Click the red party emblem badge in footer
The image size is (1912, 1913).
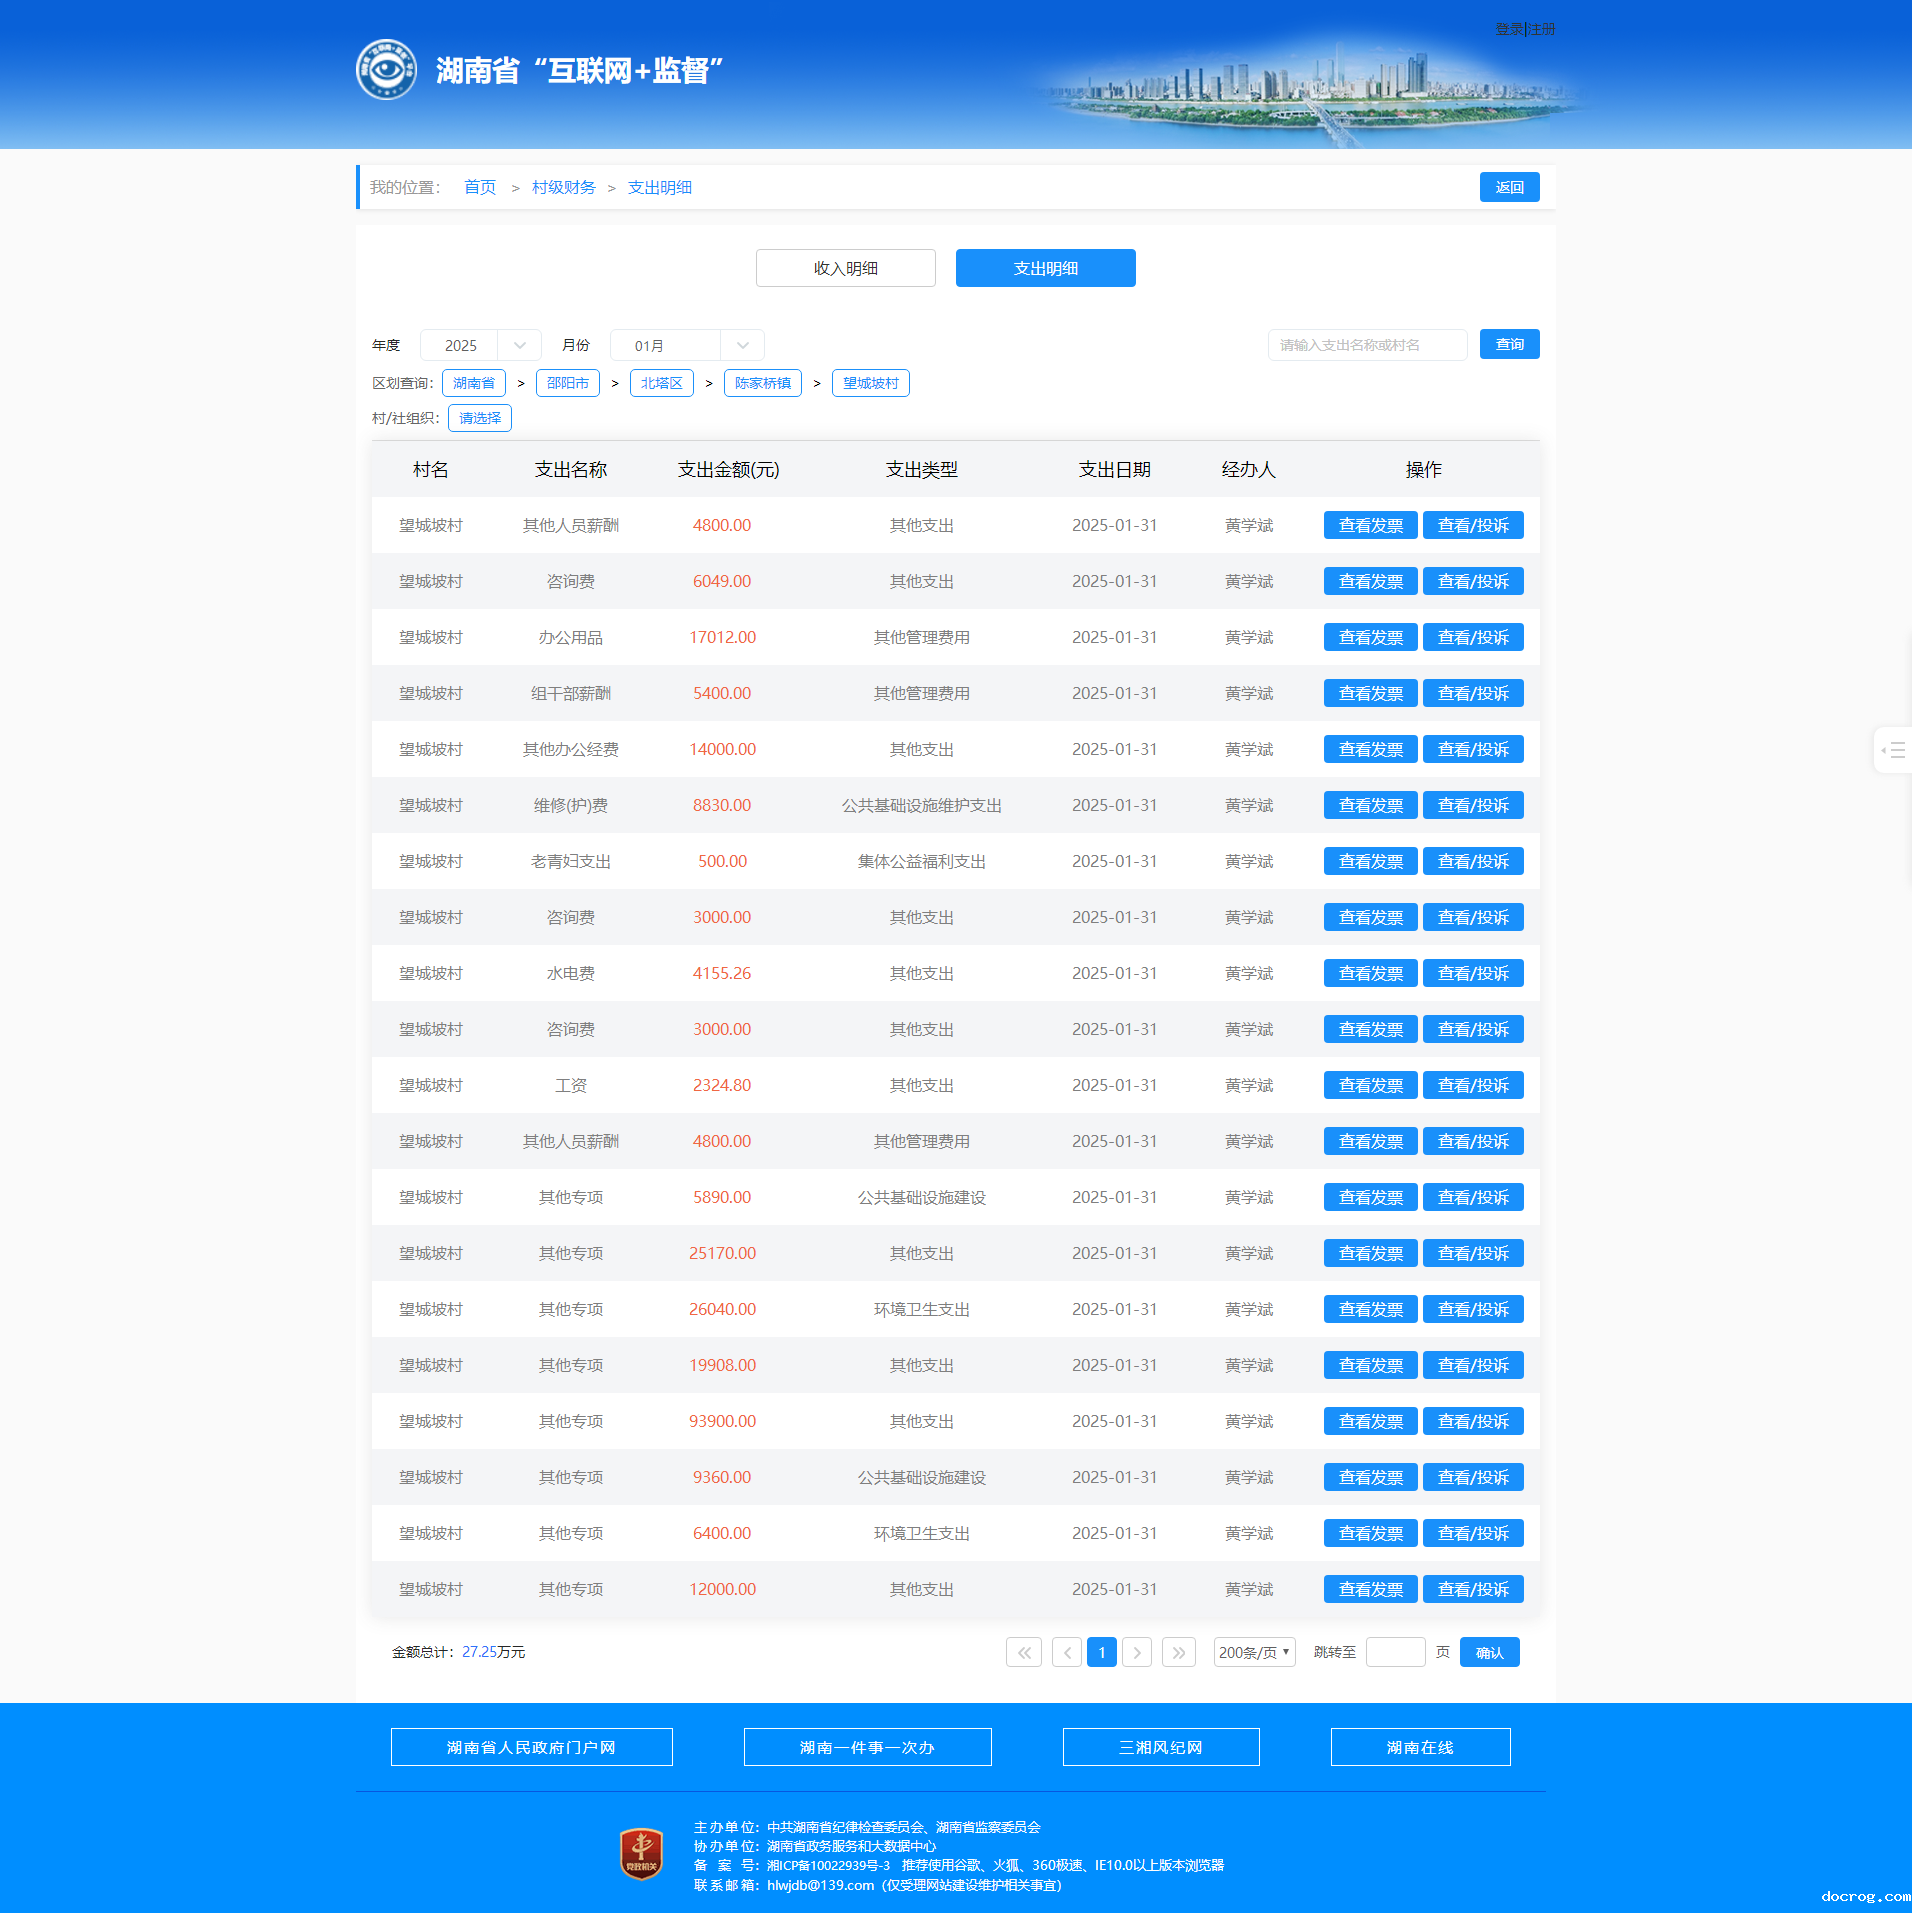point(641,1854)
